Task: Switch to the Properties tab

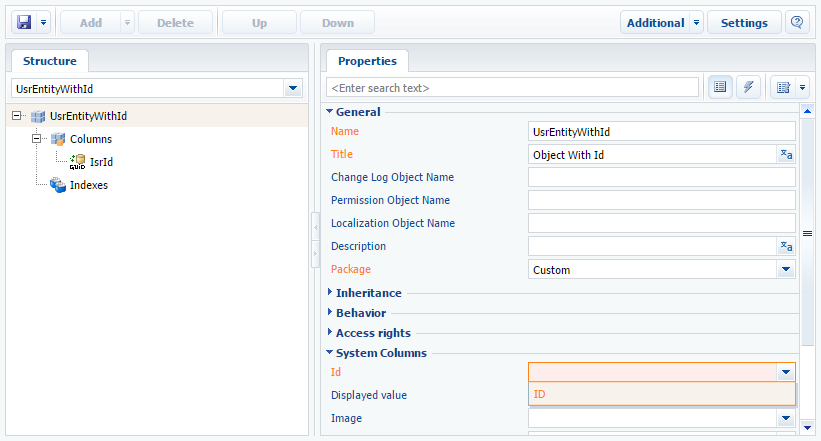Action: (368, 61)
